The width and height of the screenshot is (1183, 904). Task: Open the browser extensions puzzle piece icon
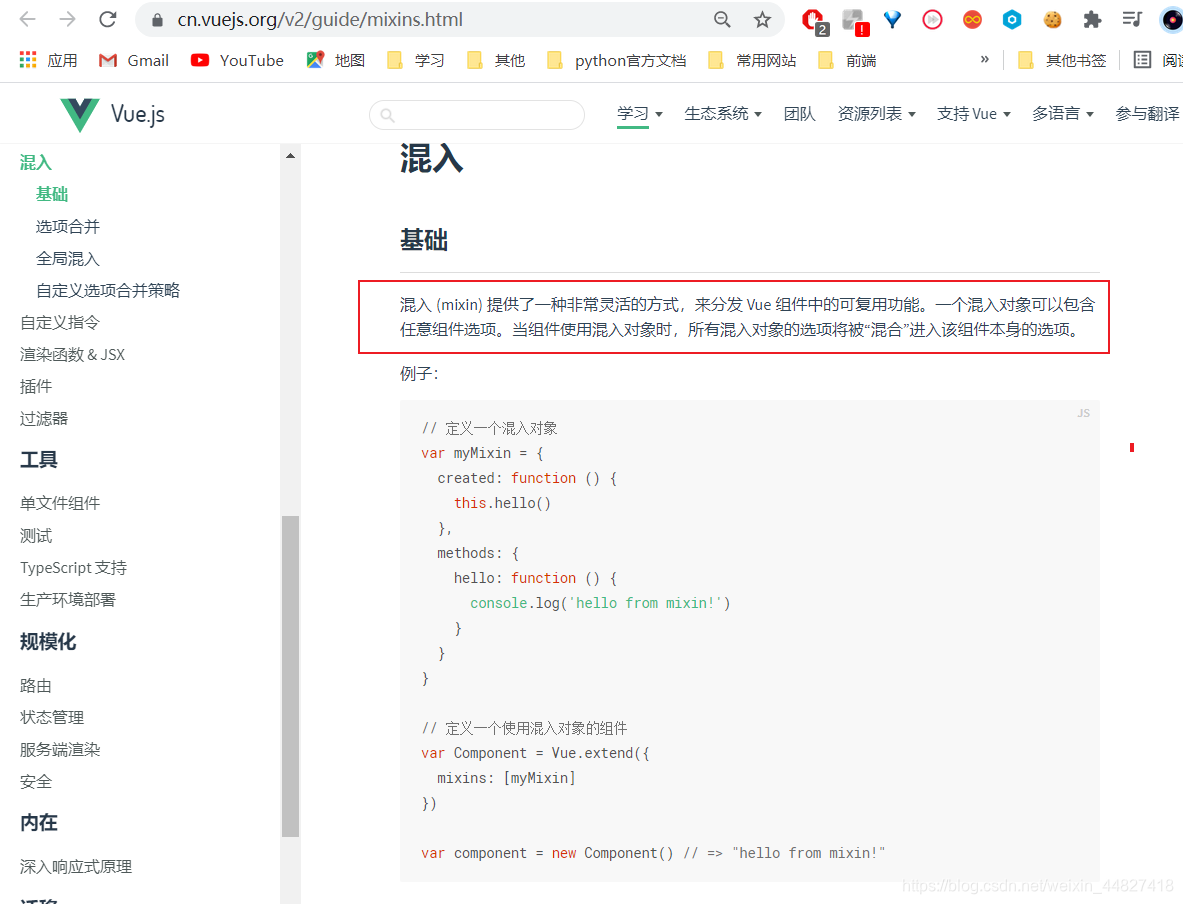1092,19
